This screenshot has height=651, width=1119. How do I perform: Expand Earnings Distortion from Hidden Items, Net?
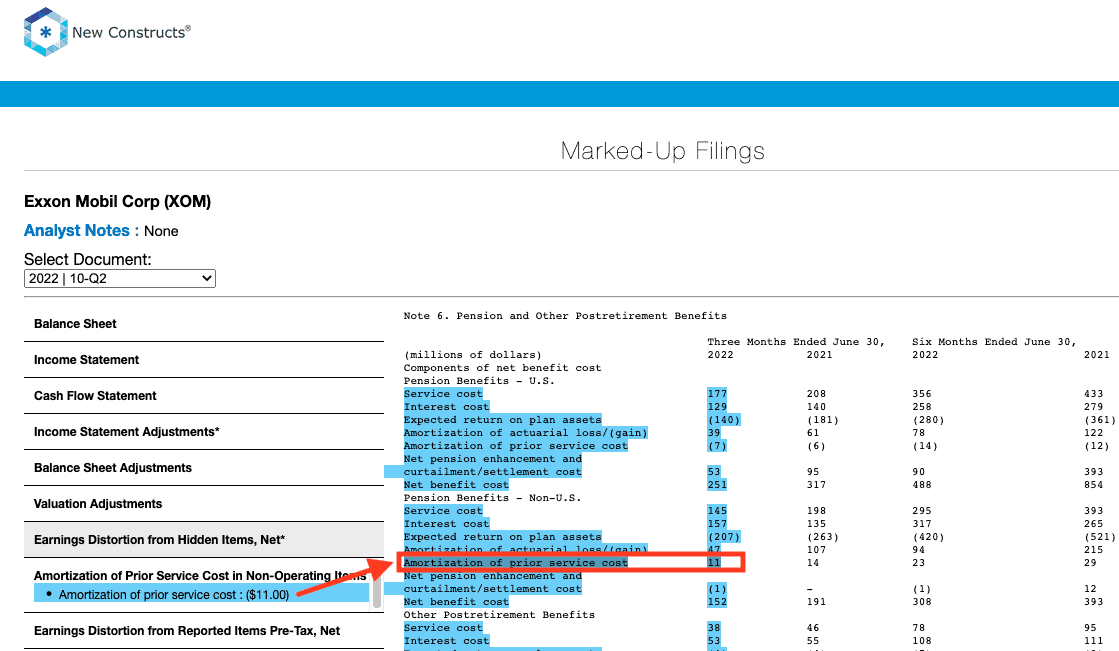[203, 540]
